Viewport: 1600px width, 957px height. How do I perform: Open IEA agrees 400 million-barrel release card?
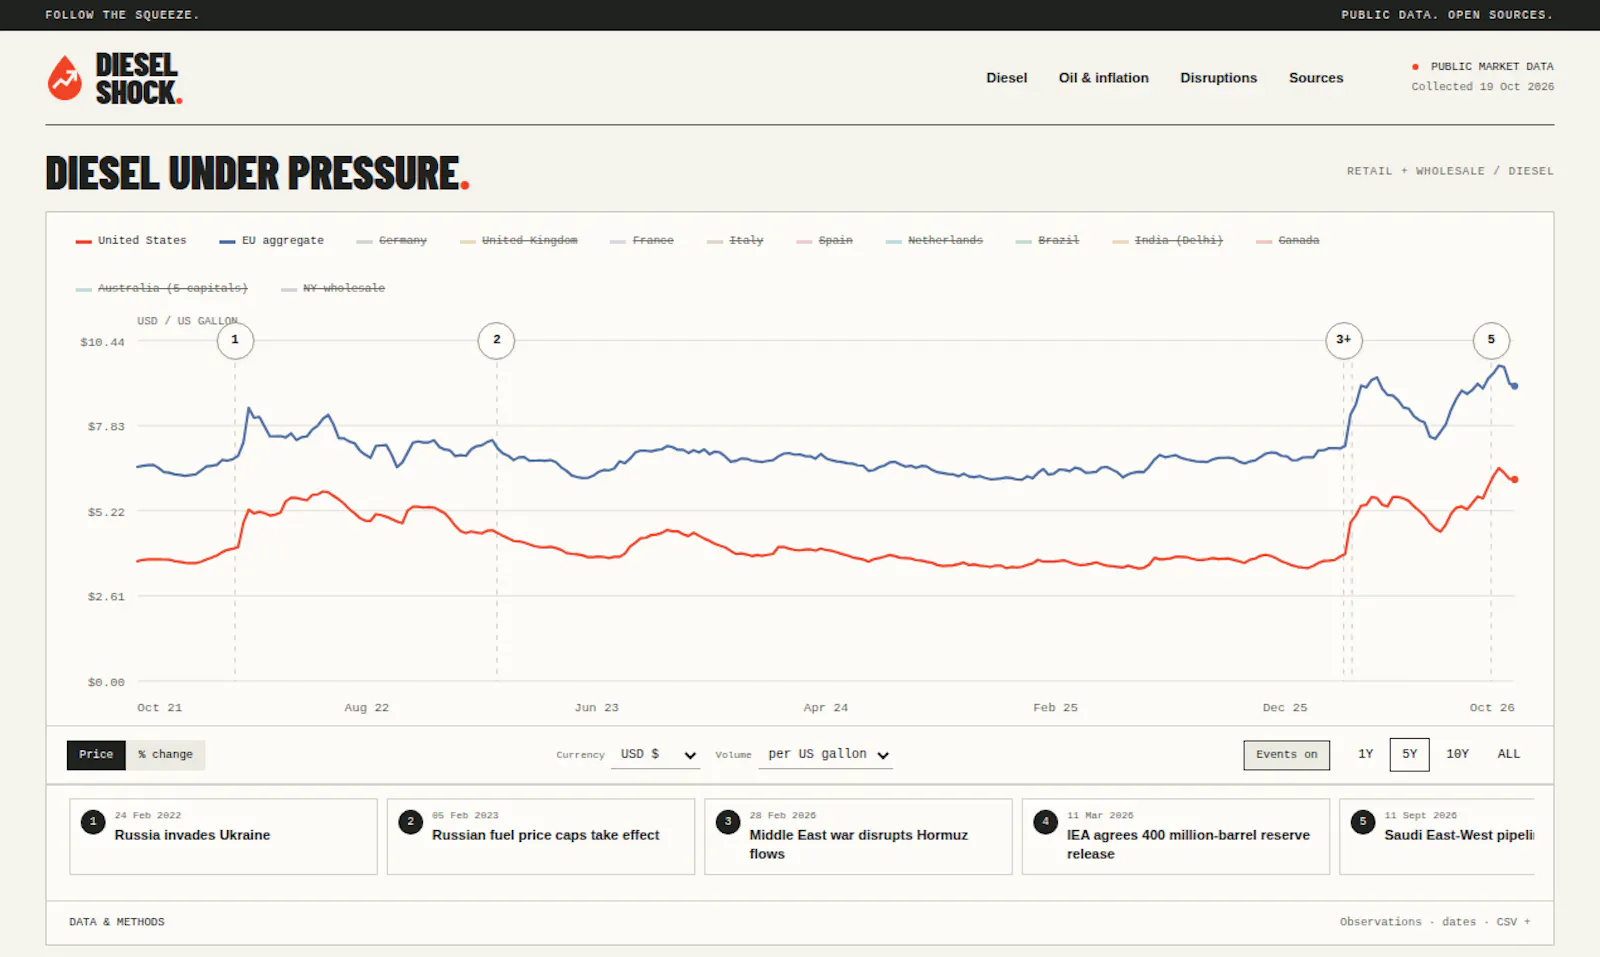click(x=1175, y=836)
